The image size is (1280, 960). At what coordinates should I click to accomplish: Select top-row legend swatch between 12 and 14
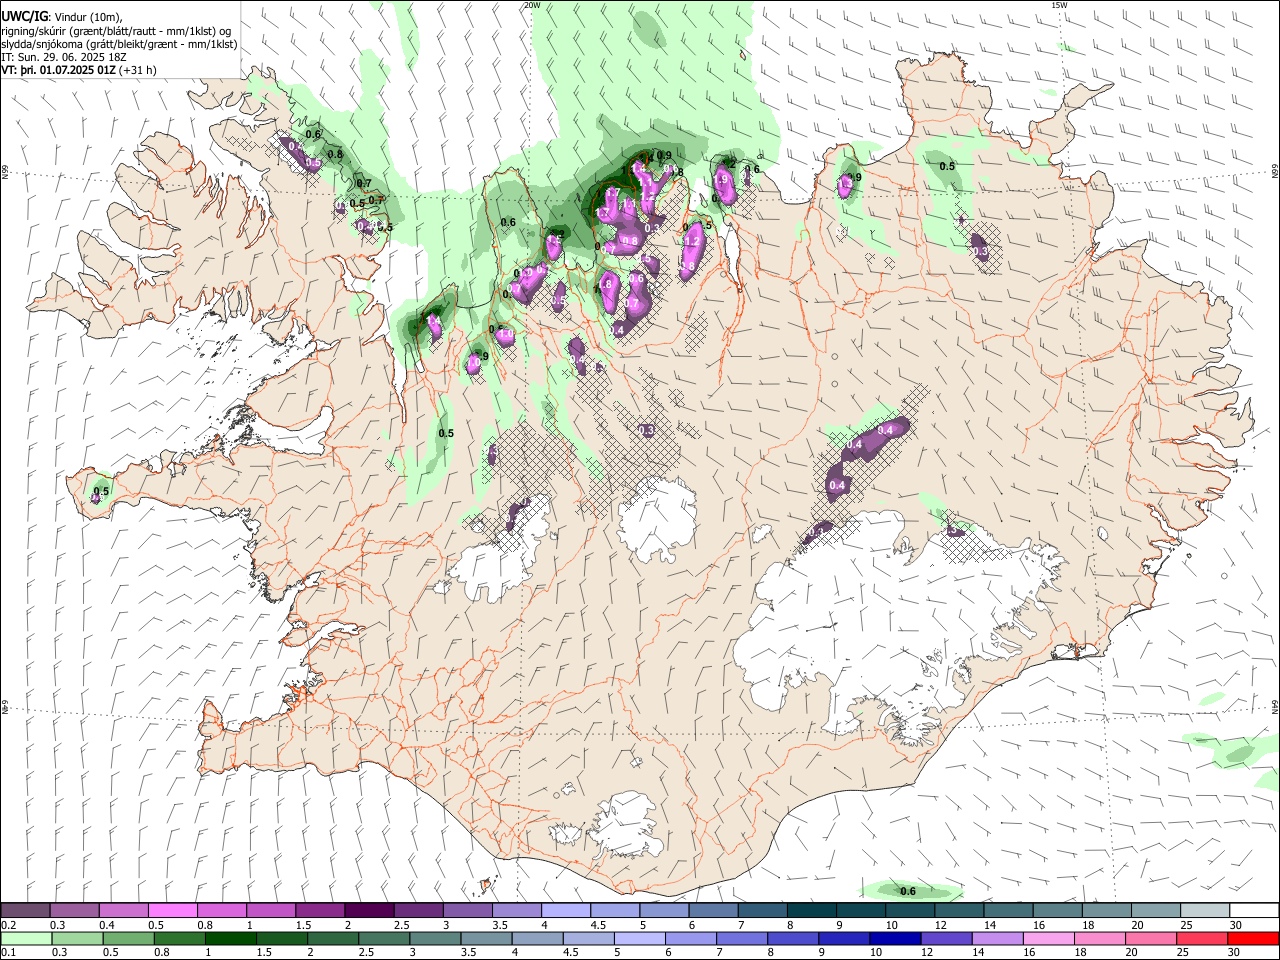pos(958,911)
